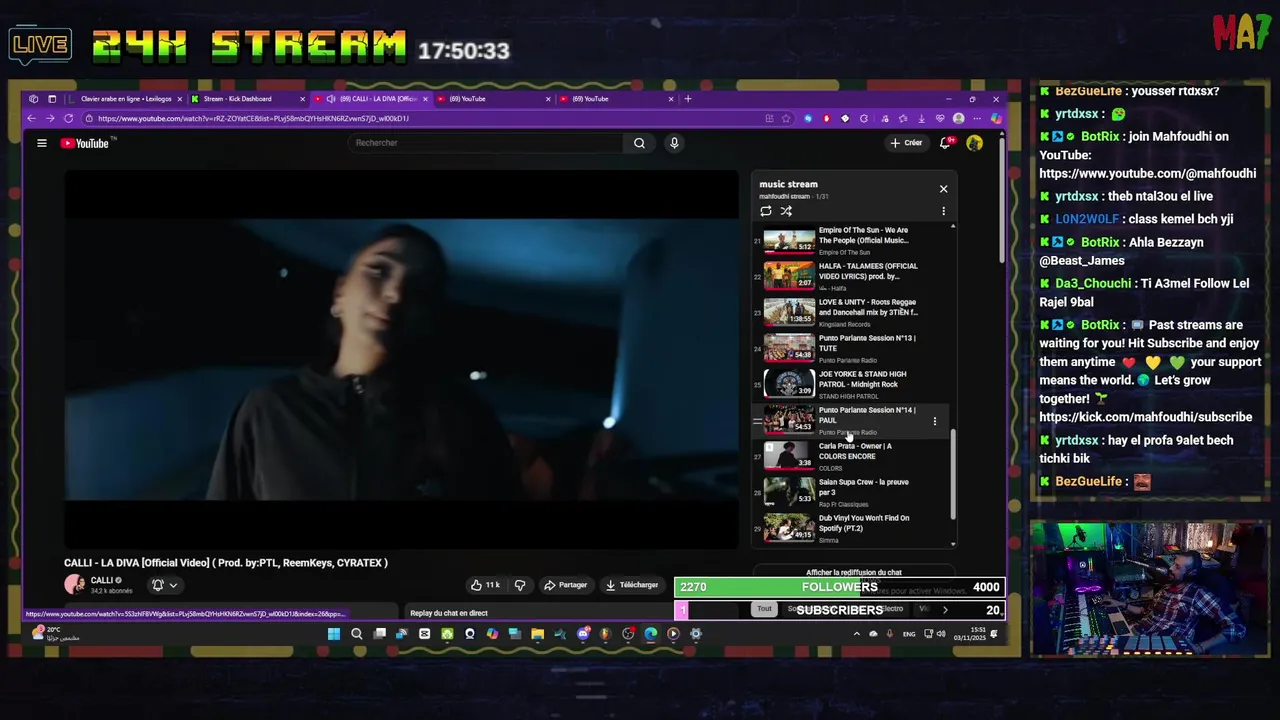Open browser profile icon in toolbar
The image size is (1280, 720).
(959, 119)
